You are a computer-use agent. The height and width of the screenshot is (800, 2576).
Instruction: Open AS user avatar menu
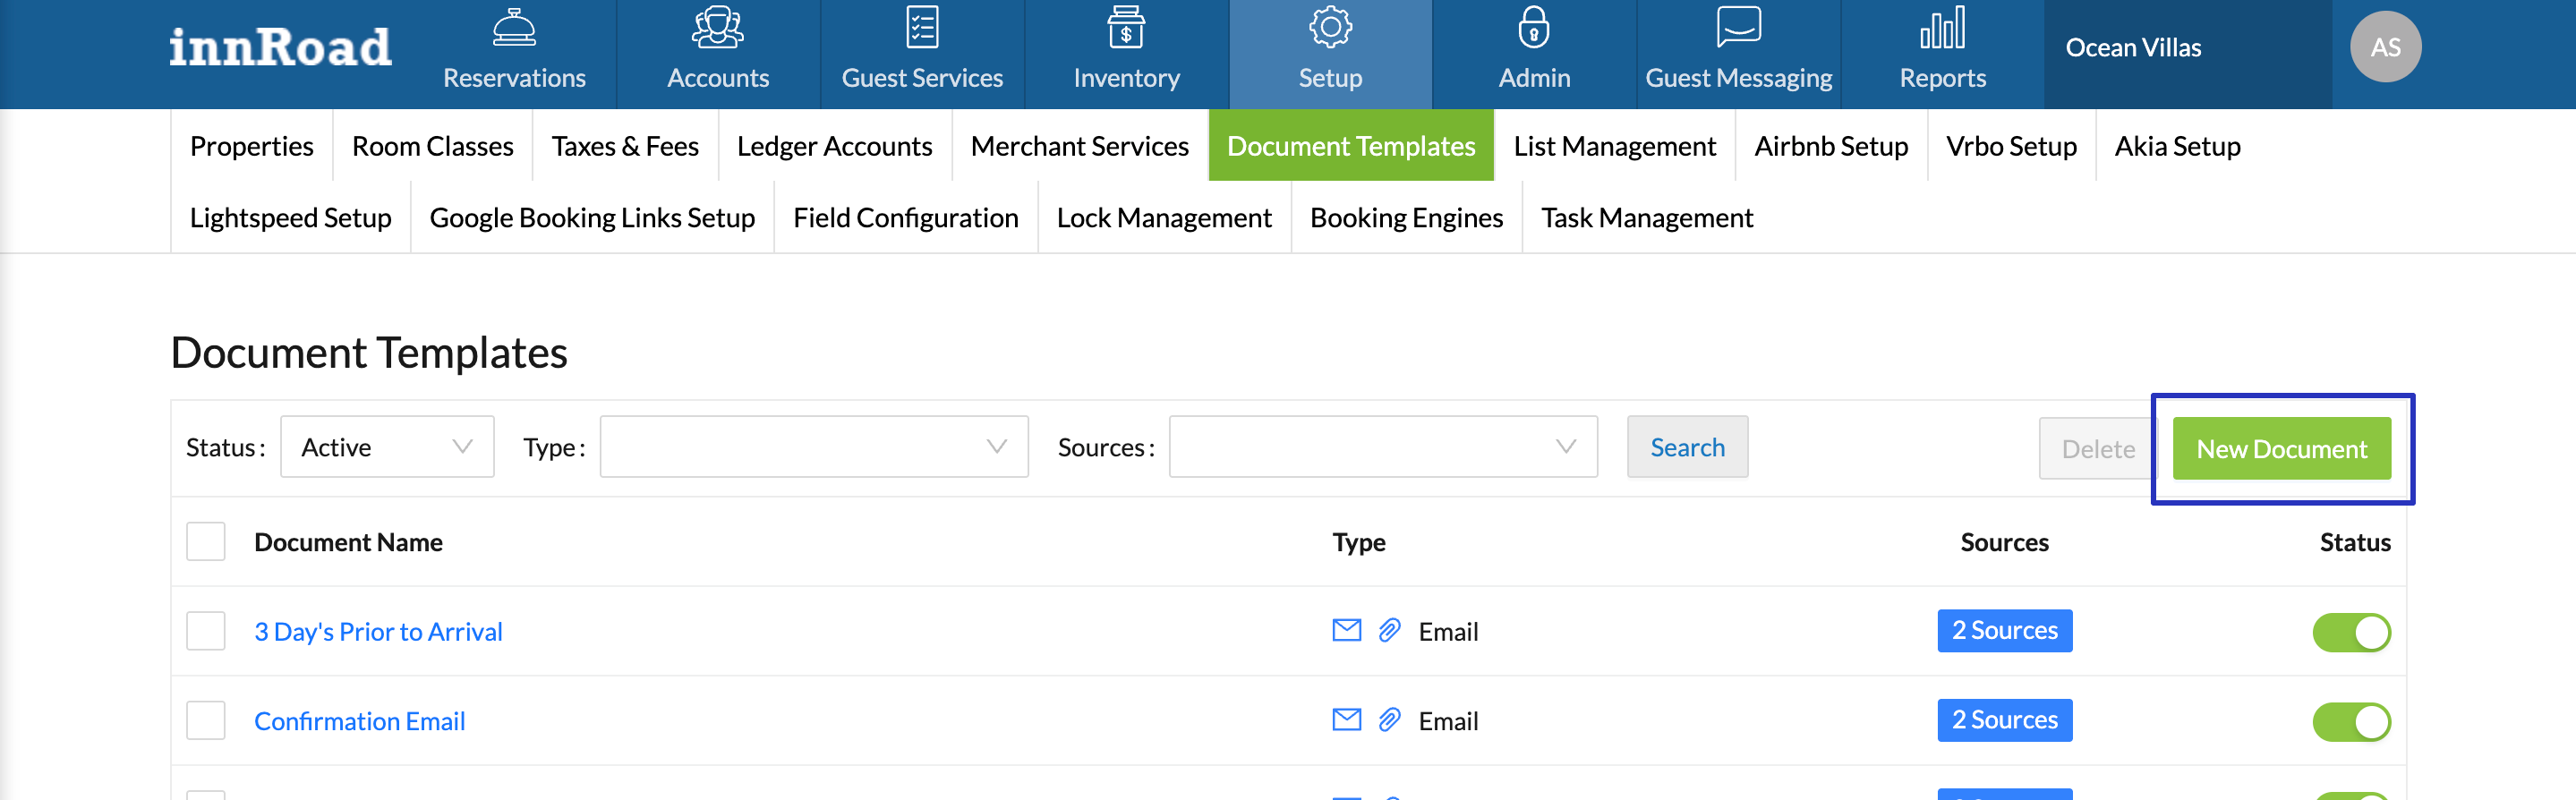point(2385,47)
